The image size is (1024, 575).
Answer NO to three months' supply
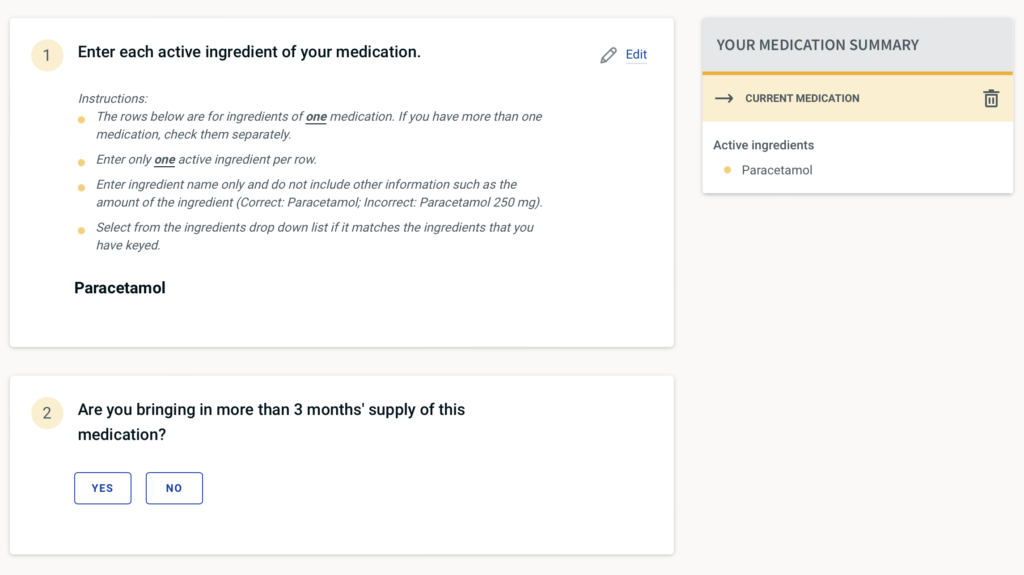coord(174,488)
